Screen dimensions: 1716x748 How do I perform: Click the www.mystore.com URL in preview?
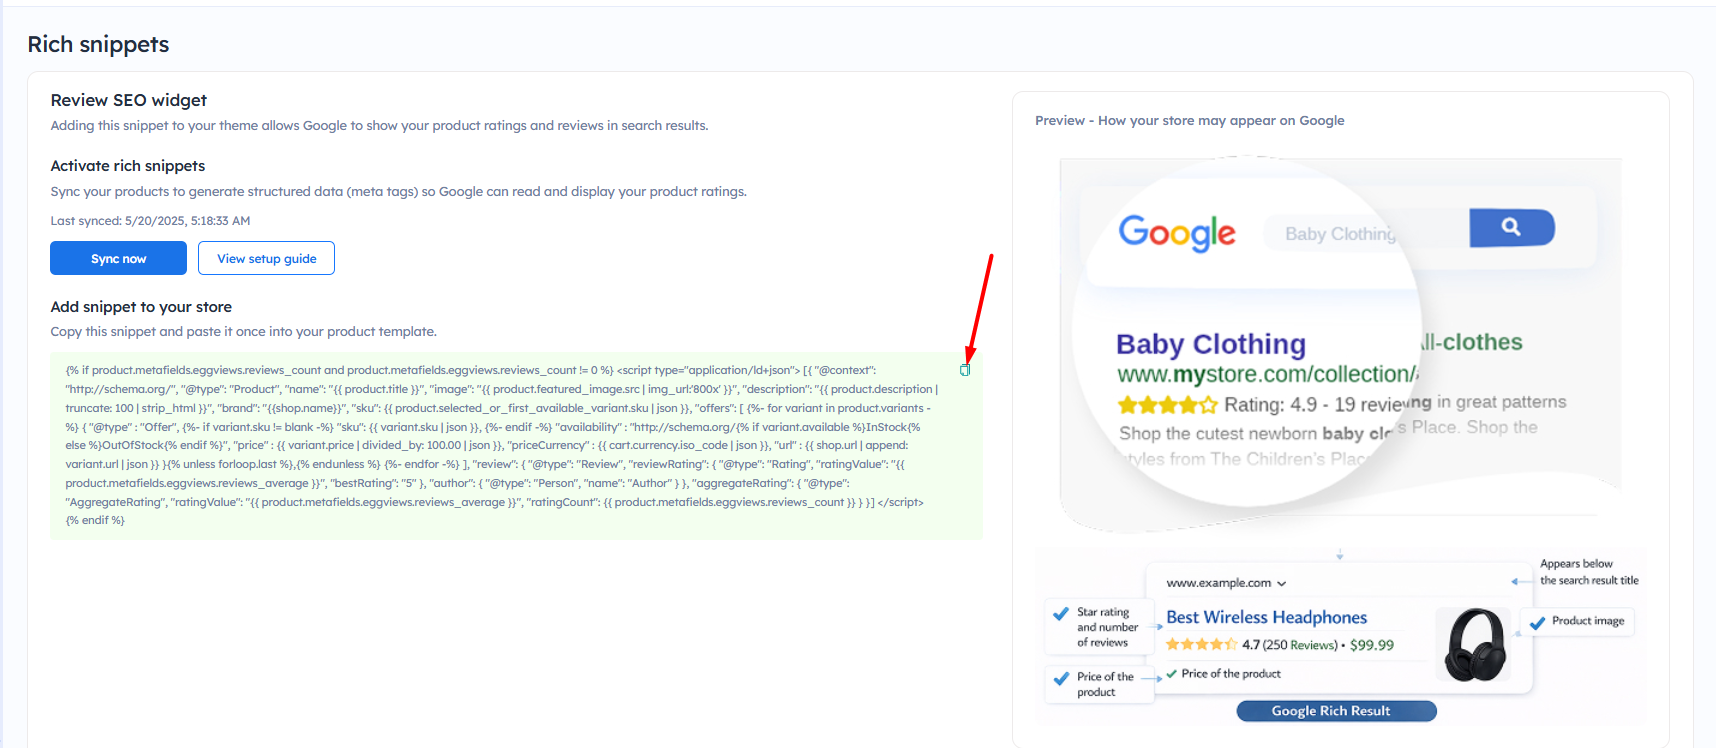(1266, 375)
